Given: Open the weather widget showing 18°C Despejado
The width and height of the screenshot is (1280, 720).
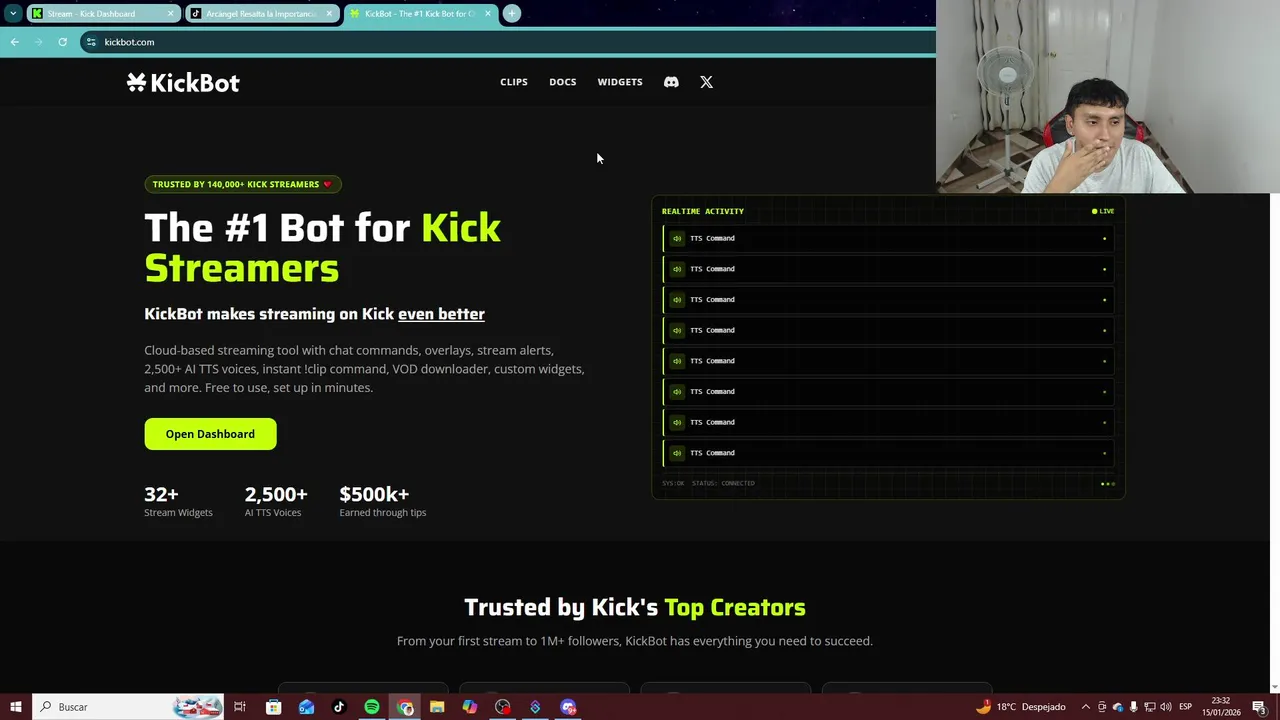Looking at the screenshot, I should 1020,707.
